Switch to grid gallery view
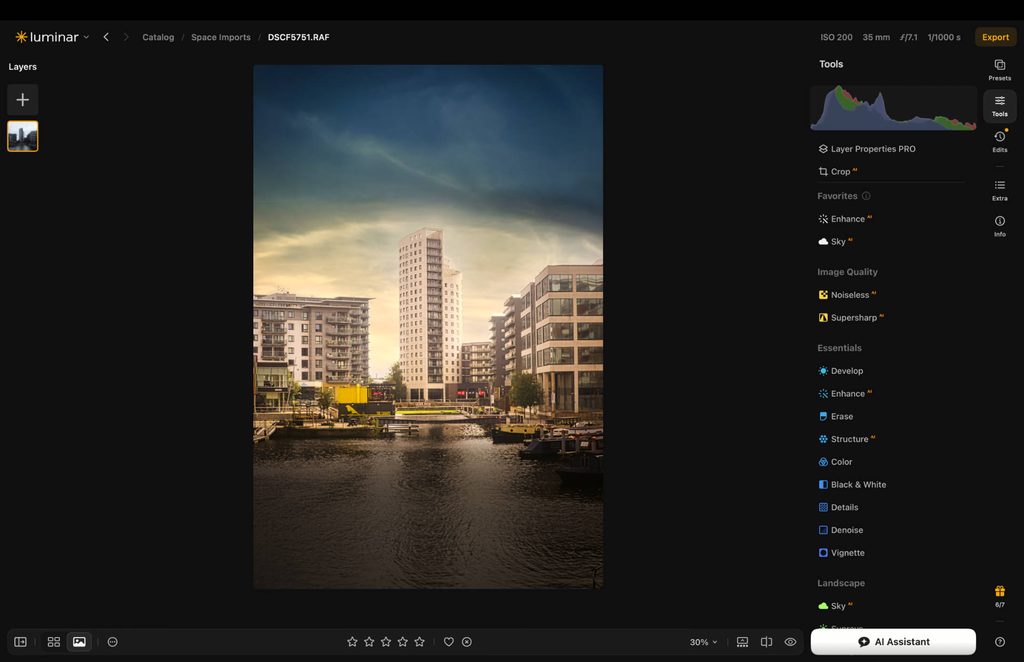The image size is (1024, 662). (54, 642)
